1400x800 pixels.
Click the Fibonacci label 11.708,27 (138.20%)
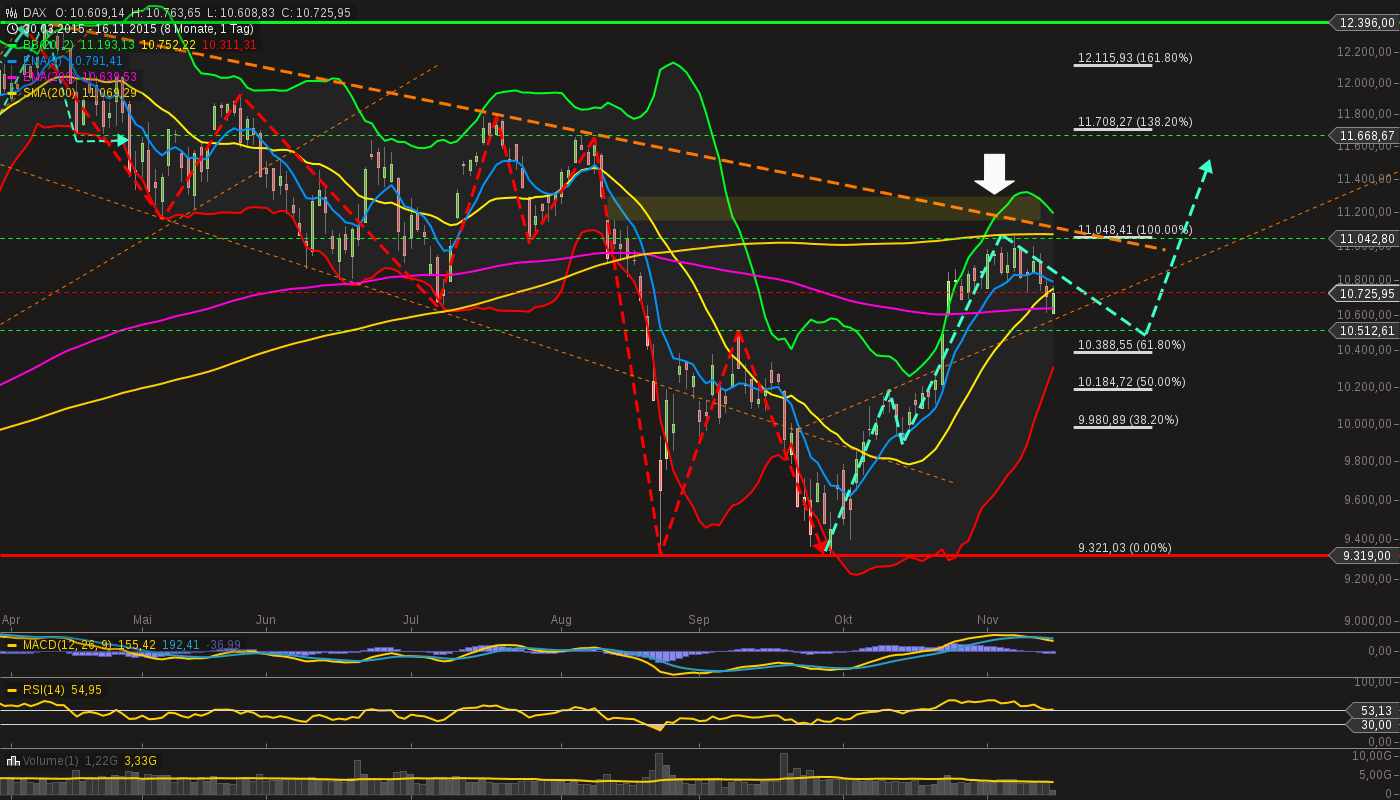coord(1135,122)
